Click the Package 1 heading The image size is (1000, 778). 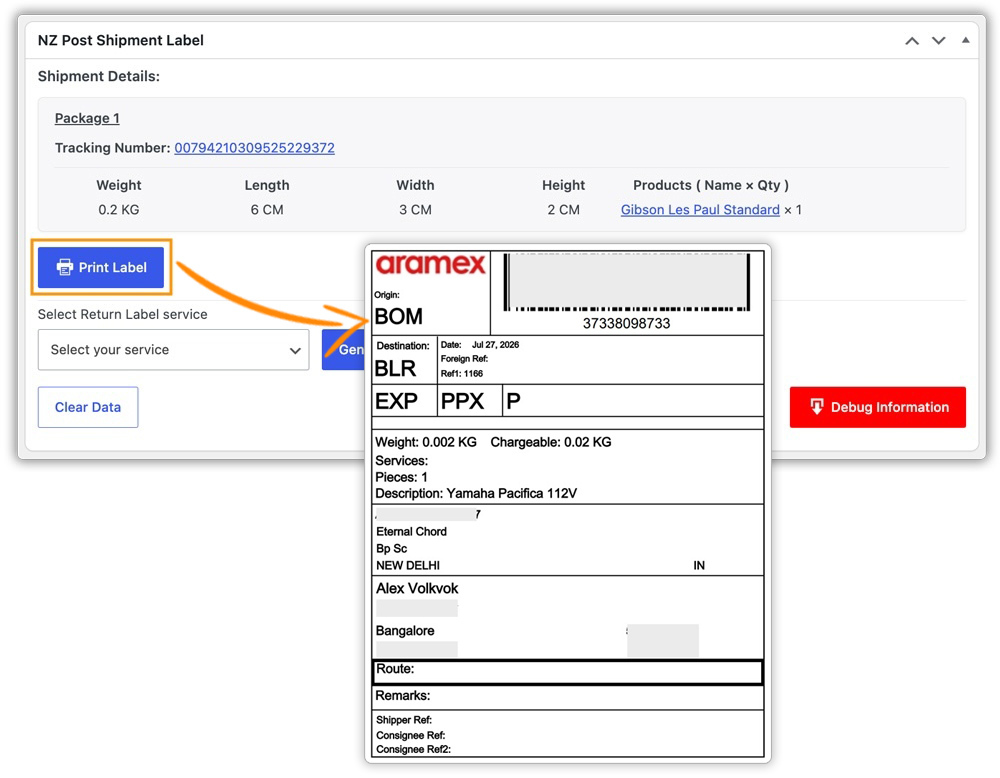(87, 118)
